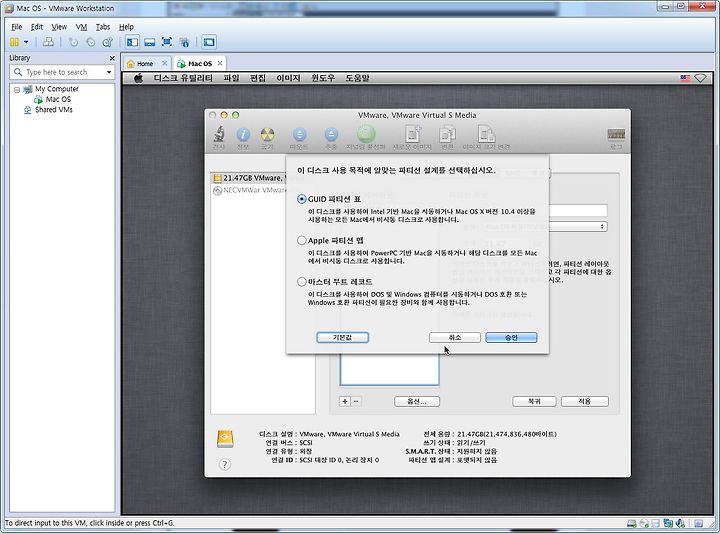Click the sound device icon in status bar

click(x=680, y=523)
